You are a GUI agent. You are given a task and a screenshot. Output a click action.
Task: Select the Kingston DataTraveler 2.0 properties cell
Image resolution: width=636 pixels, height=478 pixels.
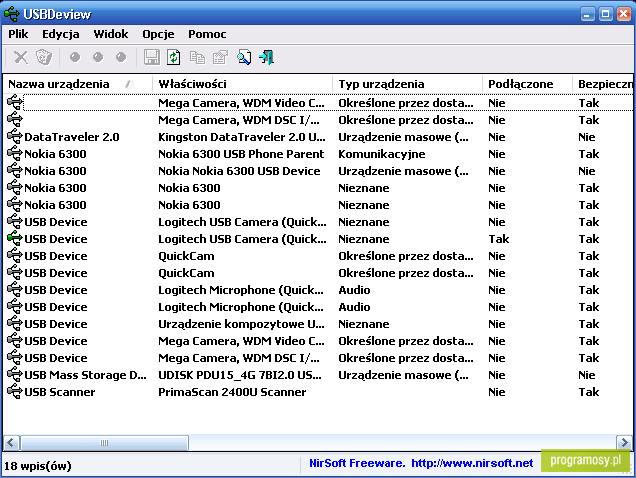tap(242, 137)
